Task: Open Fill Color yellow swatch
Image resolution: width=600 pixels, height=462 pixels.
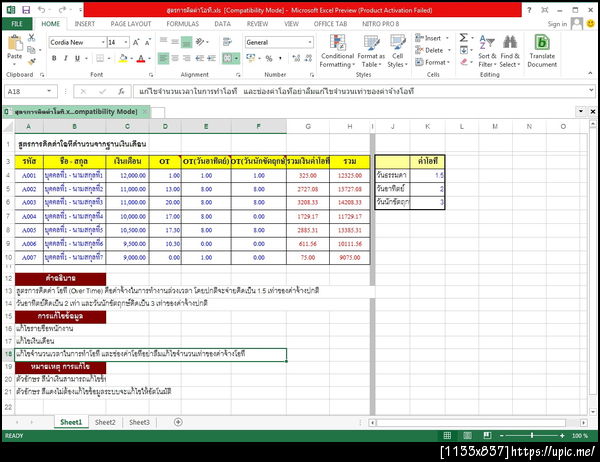Action: pyautogui.click(x=123, y=58)
